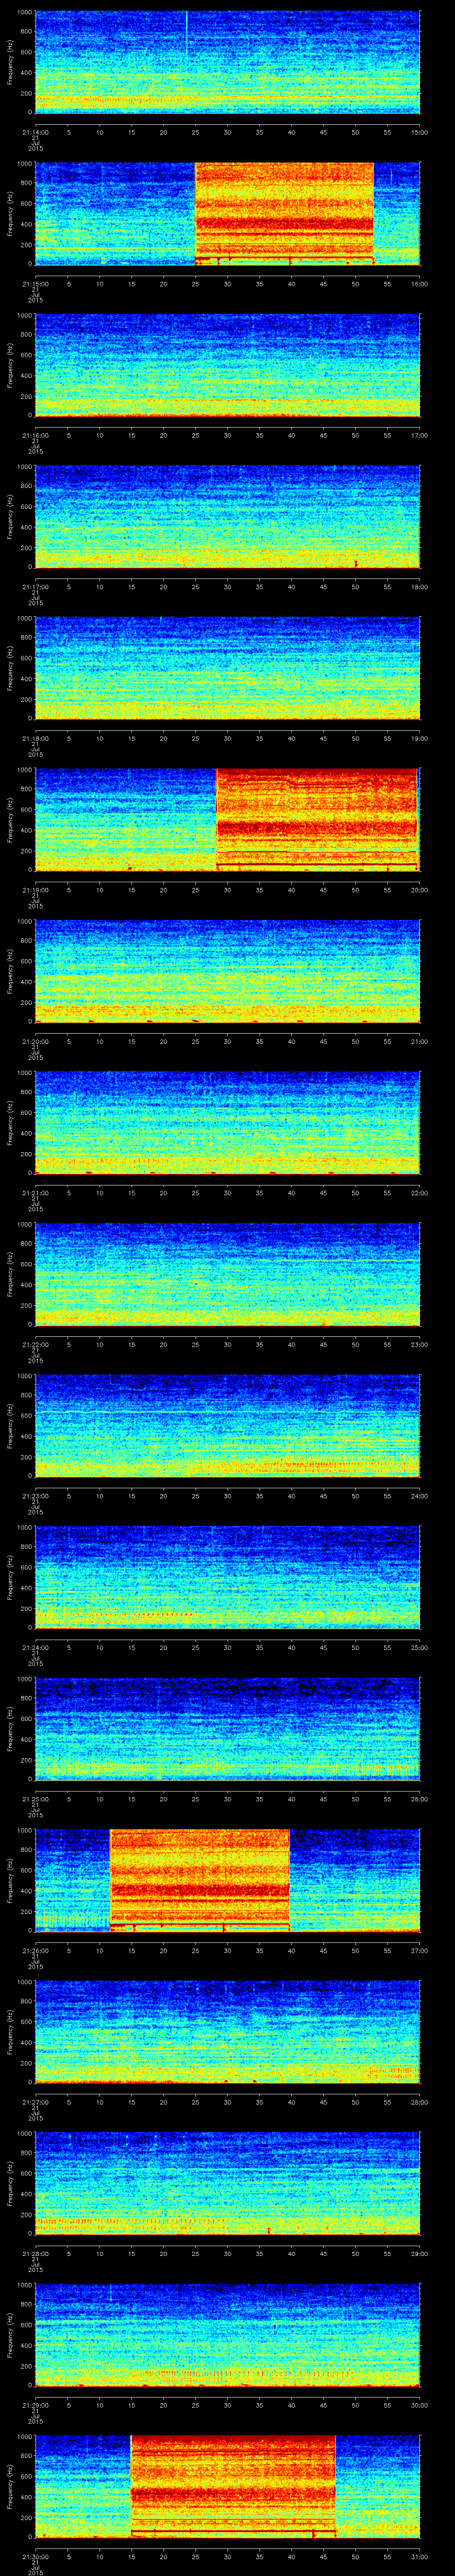The image size is (455, 2576).
Task: Click the spectrogram panel starting at 21:18:00
Action: pyautogui.click(x=227, y=669)
